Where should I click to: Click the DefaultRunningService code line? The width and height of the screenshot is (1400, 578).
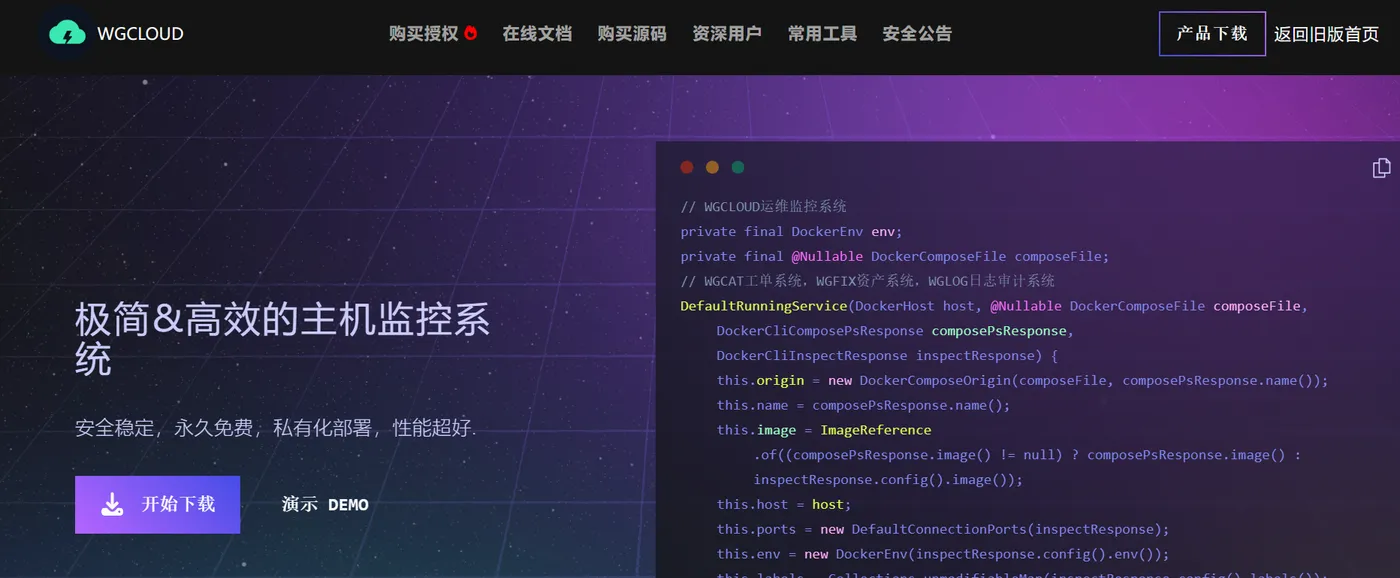(994, 306)
